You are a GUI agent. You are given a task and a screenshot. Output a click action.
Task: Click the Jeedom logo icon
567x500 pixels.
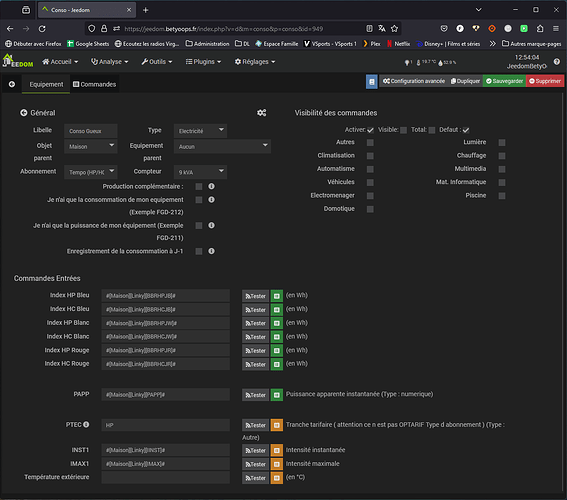pyautogui.click(x=17, y=61)
